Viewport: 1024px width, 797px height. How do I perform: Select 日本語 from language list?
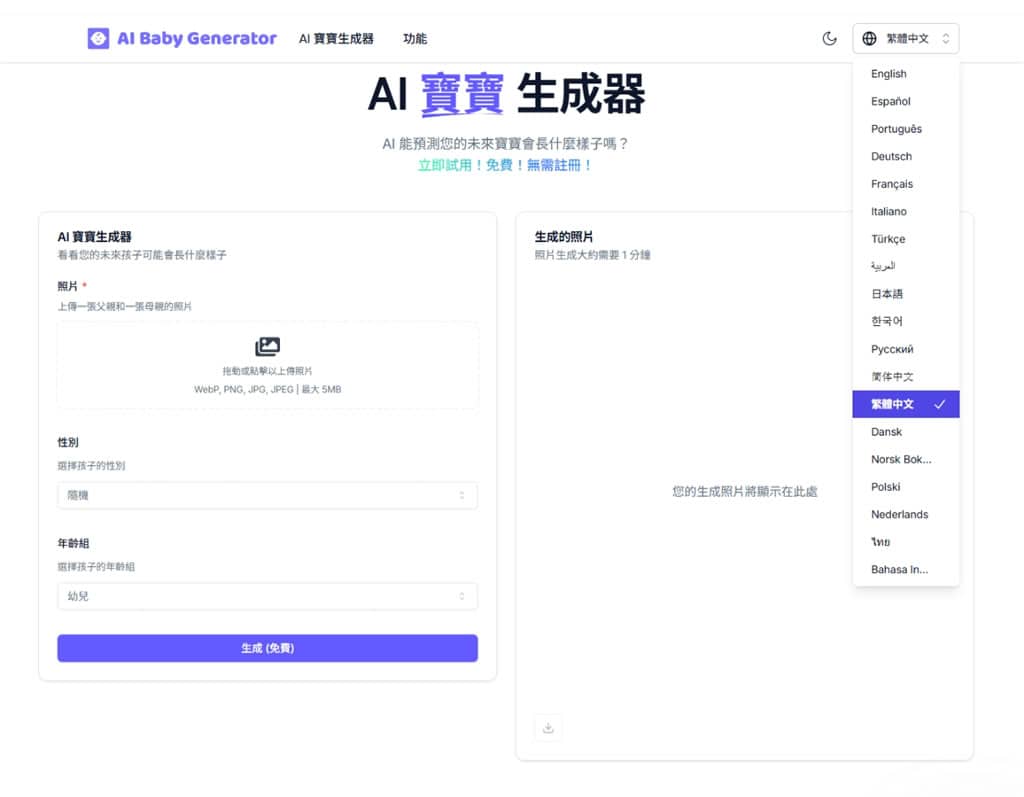click(906, 294)
